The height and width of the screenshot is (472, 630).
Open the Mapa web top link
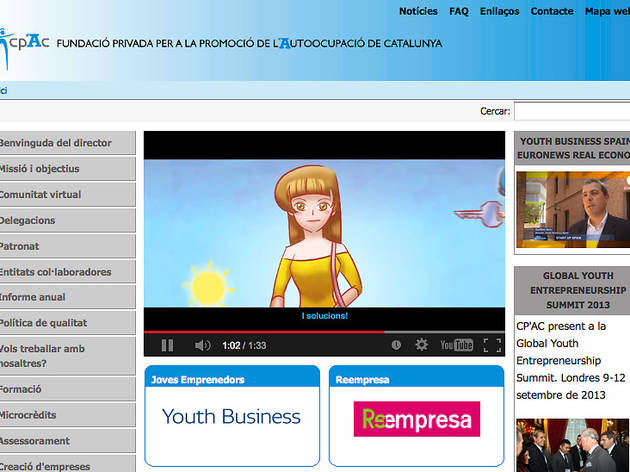[x=607, y=11]
